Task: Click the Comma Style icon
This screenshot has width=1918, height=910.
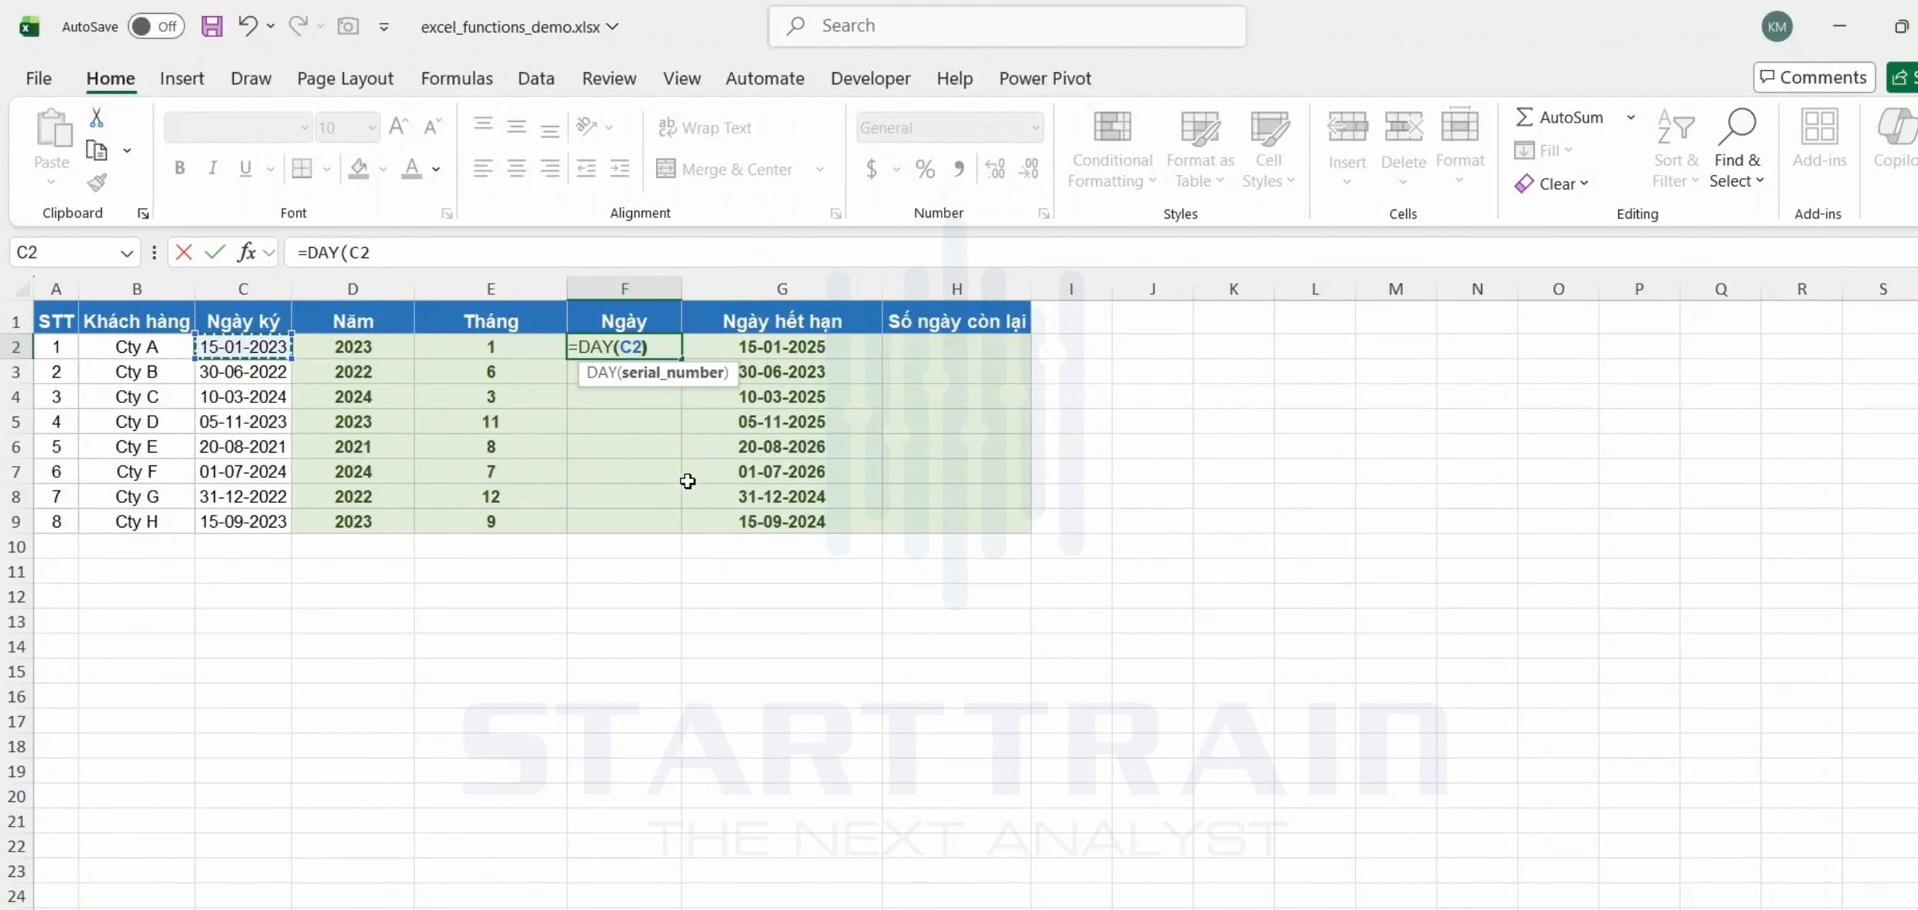Action: pyautogui.click(x=959, y=169)
